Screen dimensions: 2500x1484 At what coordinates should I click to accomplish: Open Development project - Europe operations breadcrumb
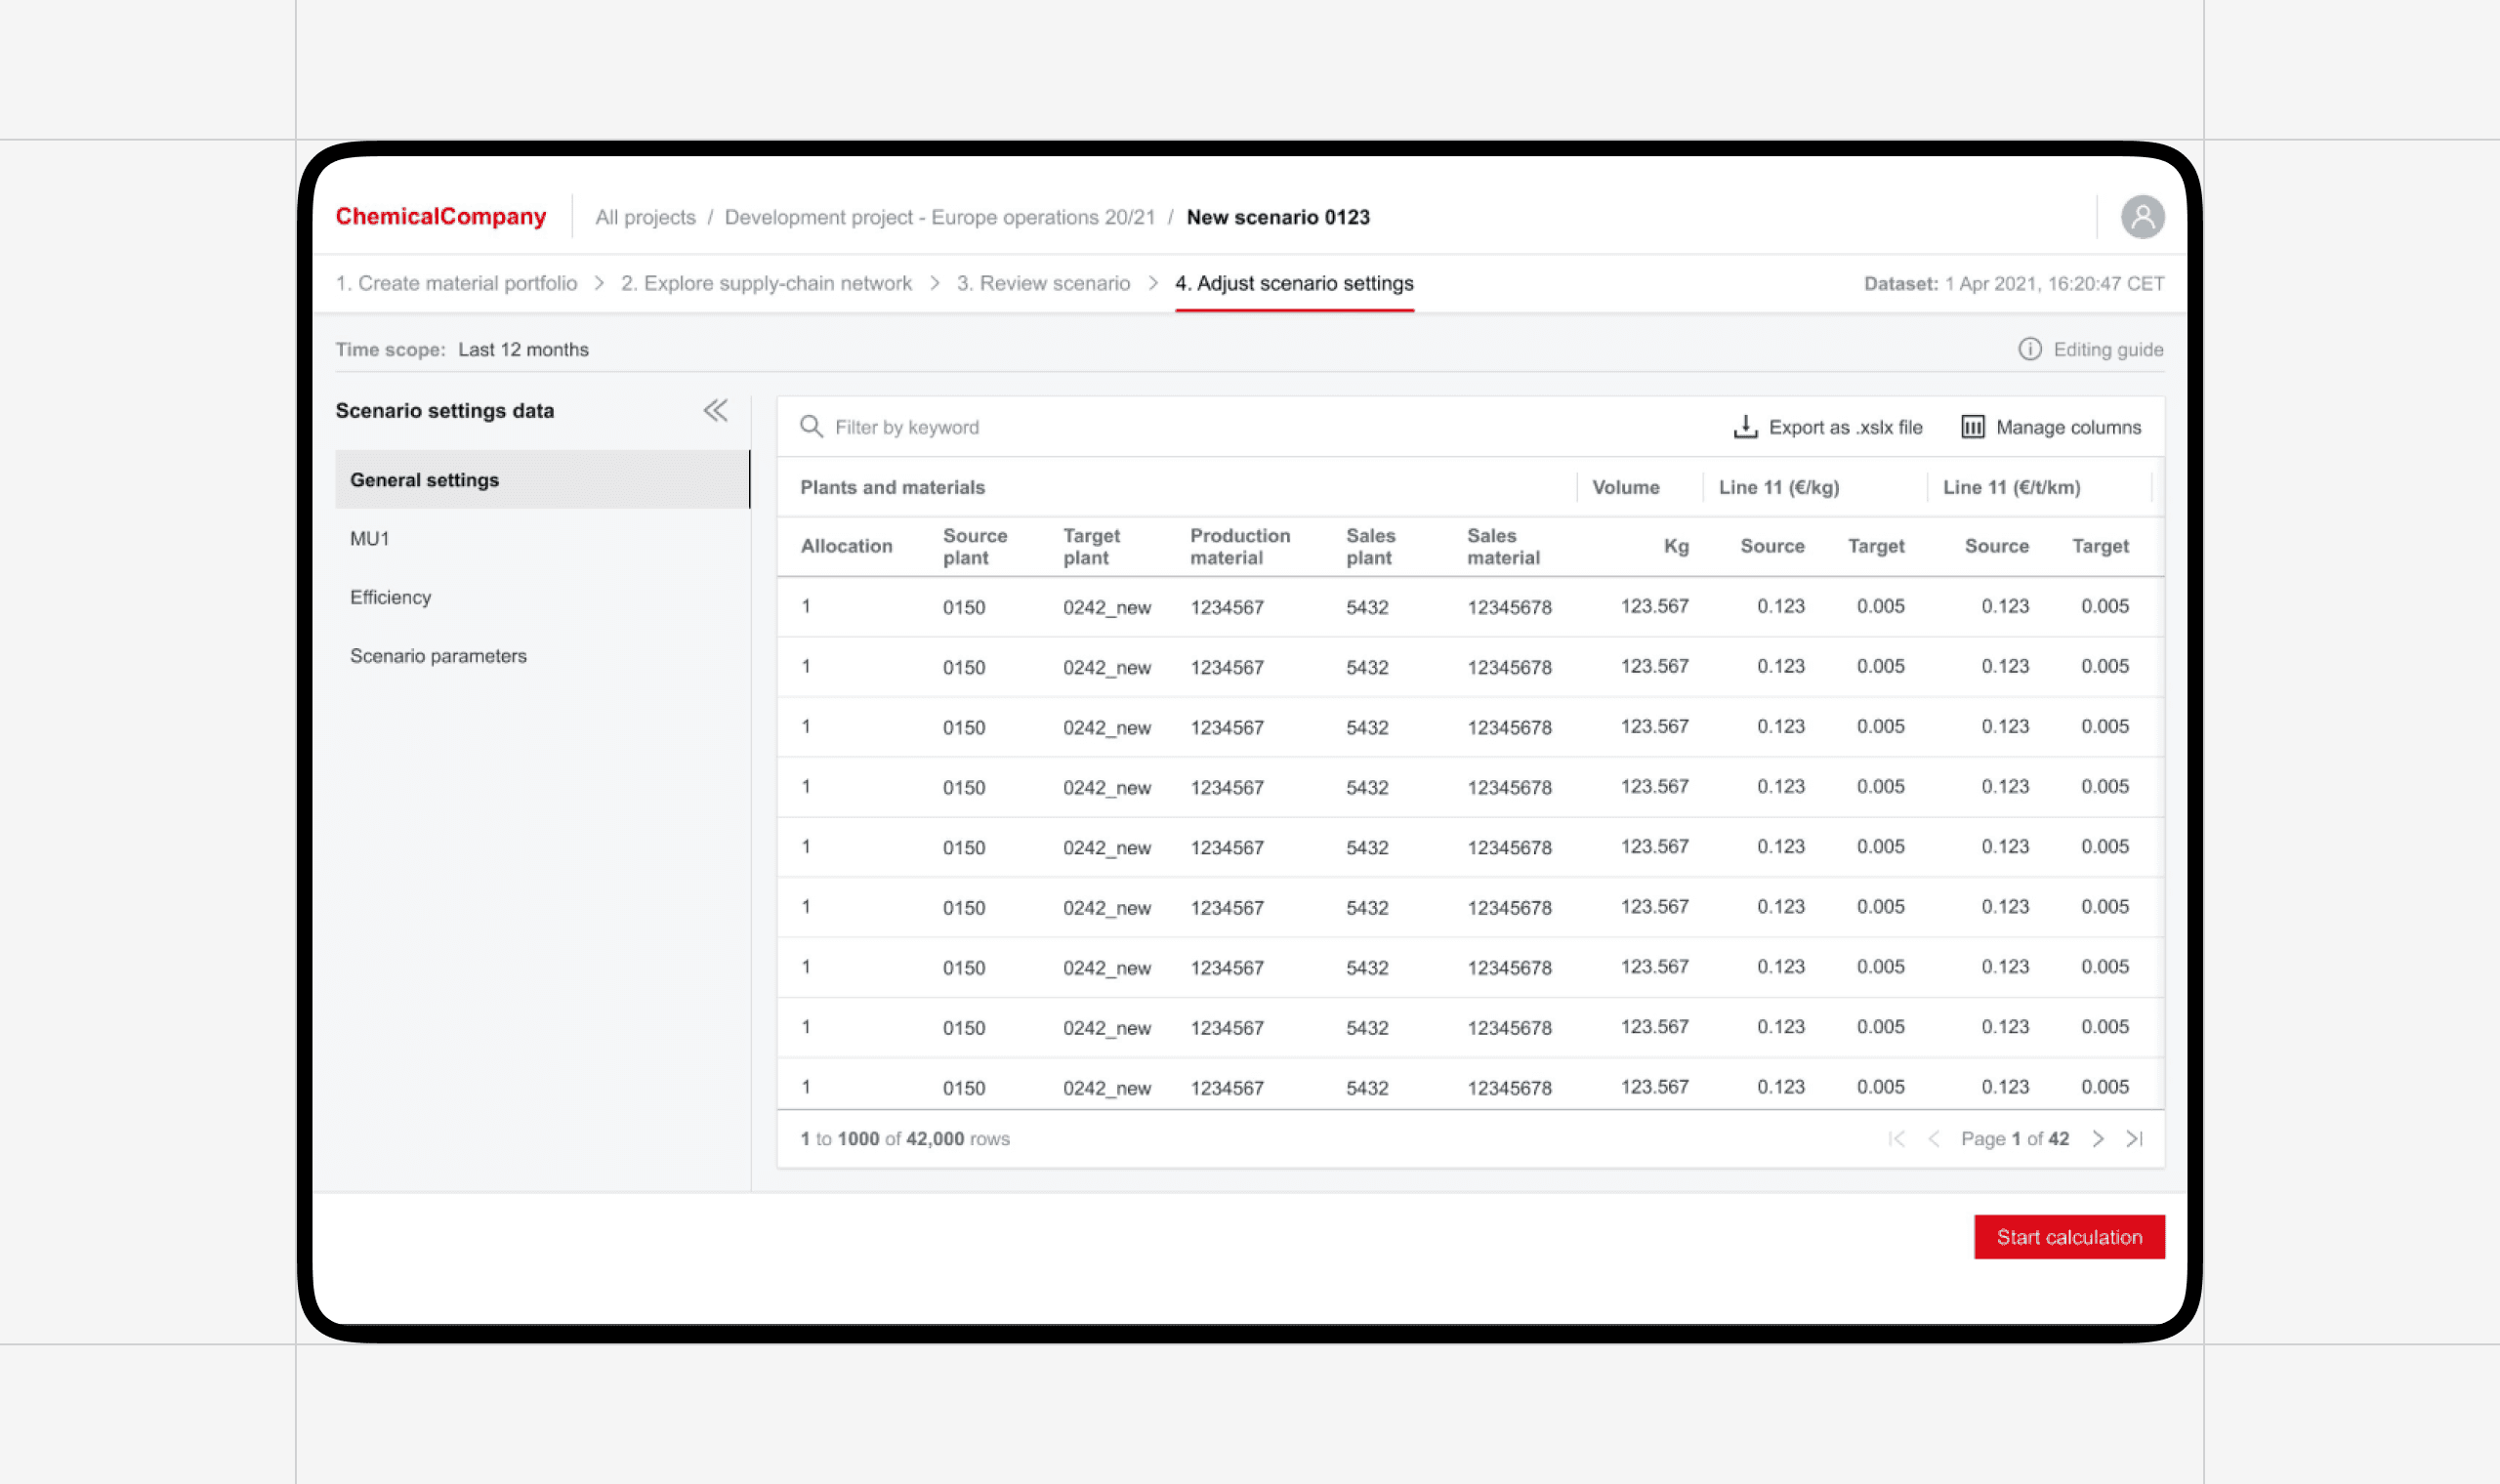point(939,217)
